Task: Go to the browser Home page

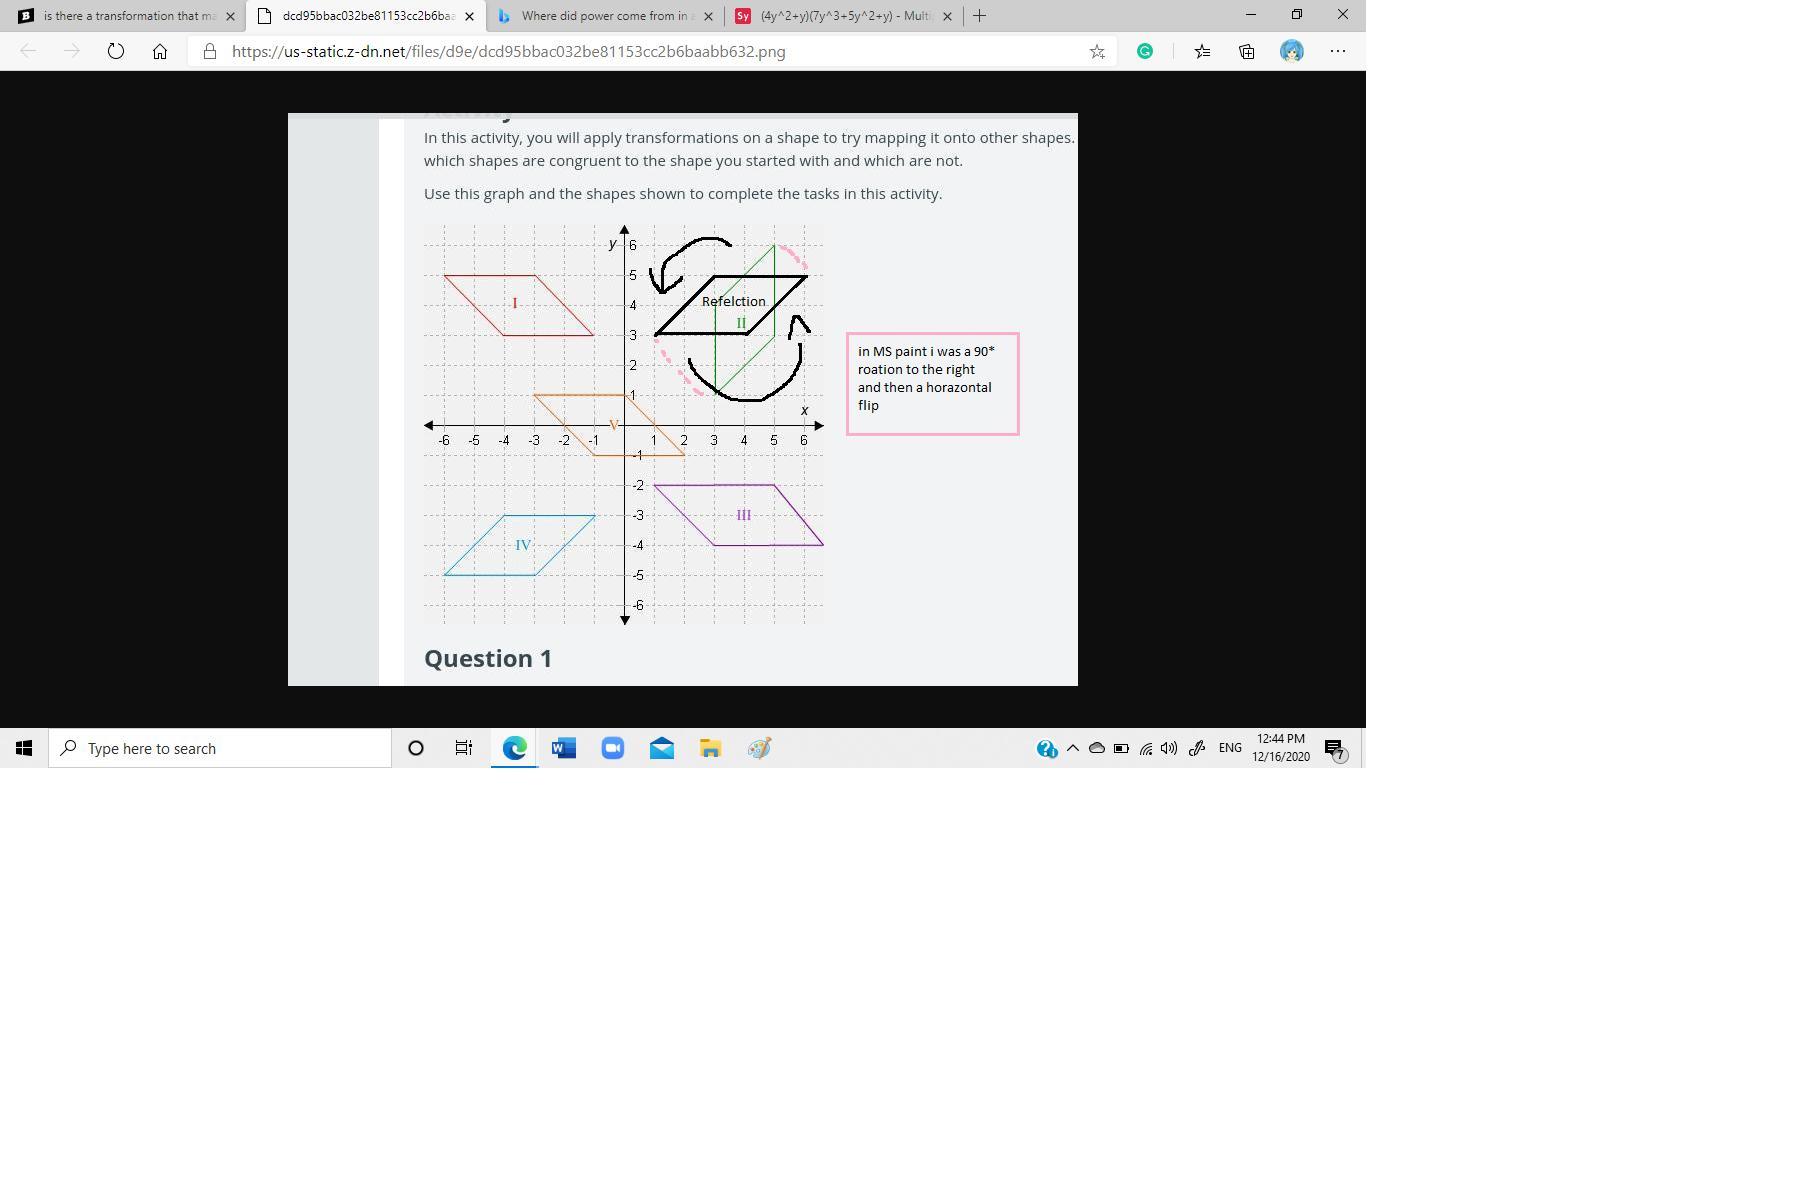Action: coord(160,51)
